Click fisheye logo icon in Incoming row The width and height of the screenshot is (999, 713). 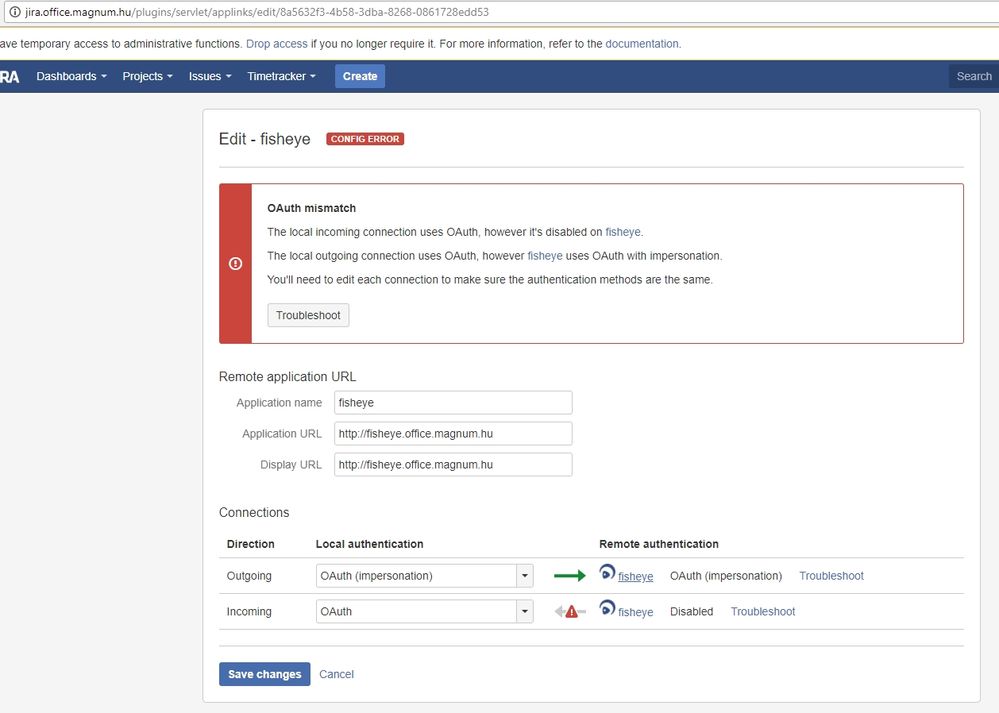point(607,608)
